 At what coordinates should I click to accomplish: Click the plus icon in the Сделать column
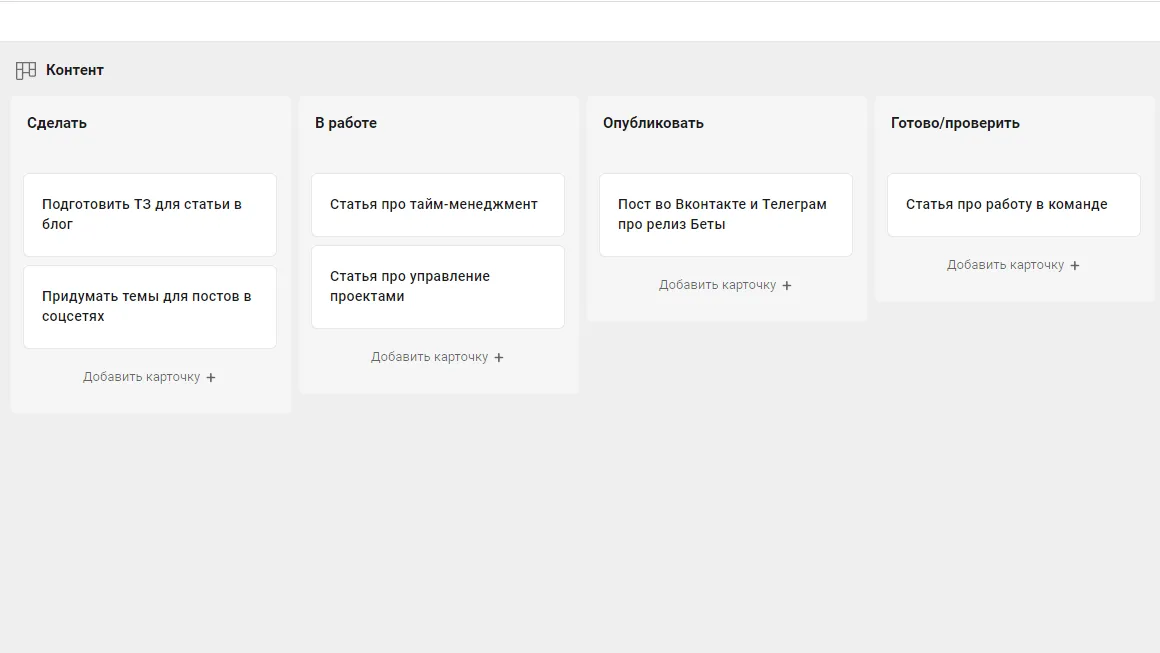point(211,378)
